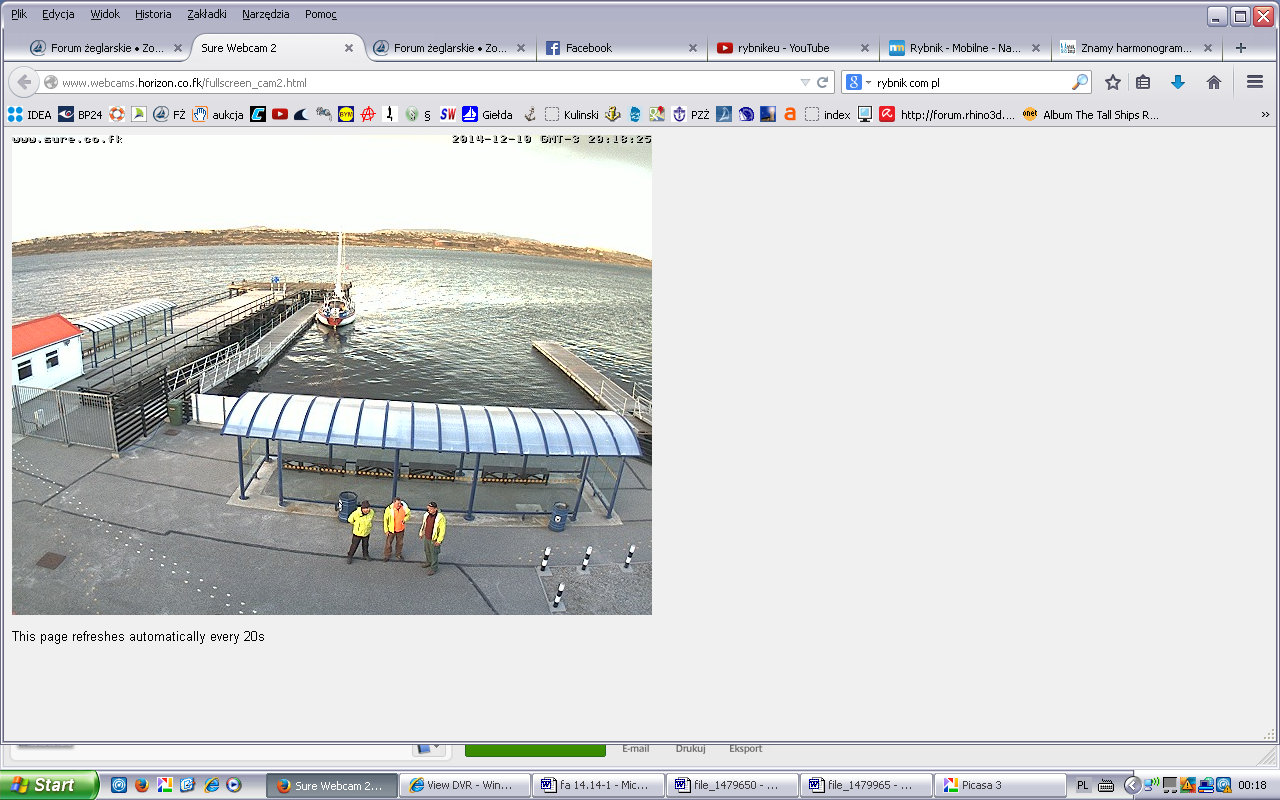Click the Windows Start button
Viewport: 1280px width, 800px height.
coord(48,785)
